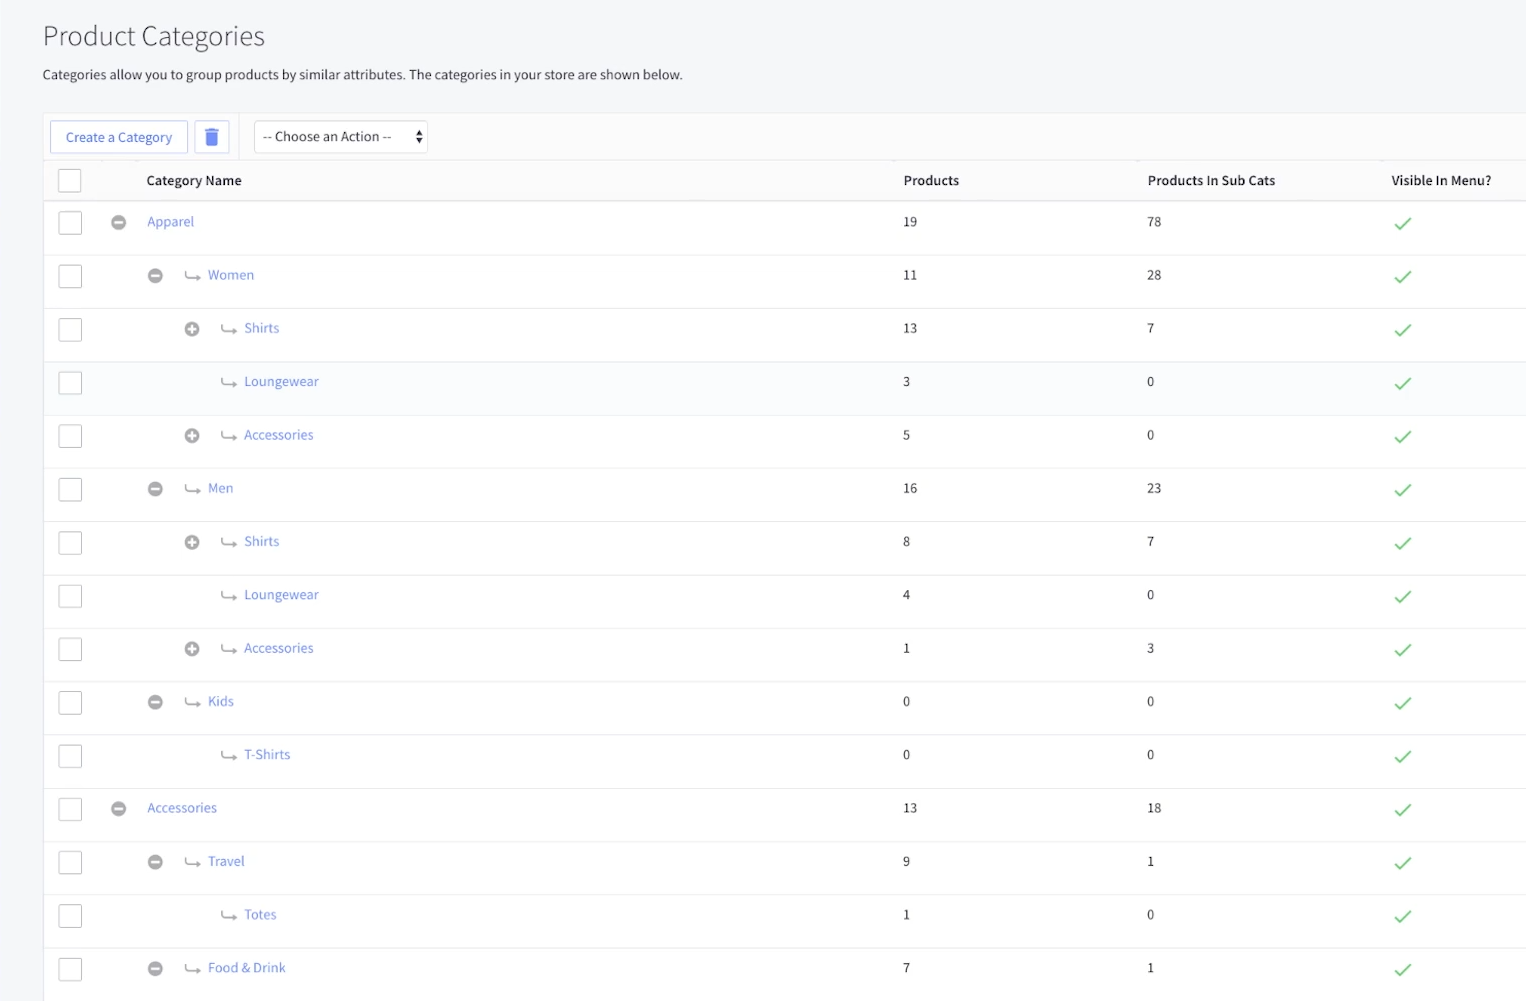Select the checkbox beside Travel
The width and height of the screenshot is (1526, 1001).
(70, 862)
